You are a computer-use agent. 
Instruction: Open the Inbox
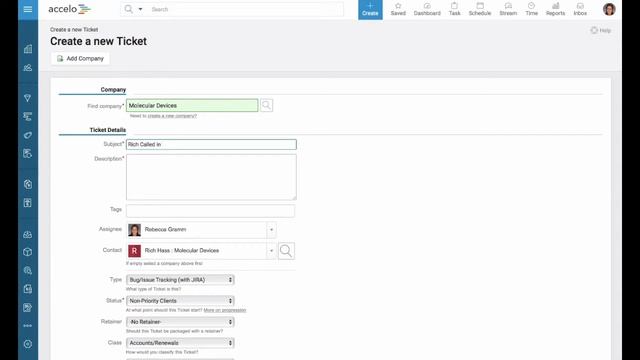[x=580, y=9]
